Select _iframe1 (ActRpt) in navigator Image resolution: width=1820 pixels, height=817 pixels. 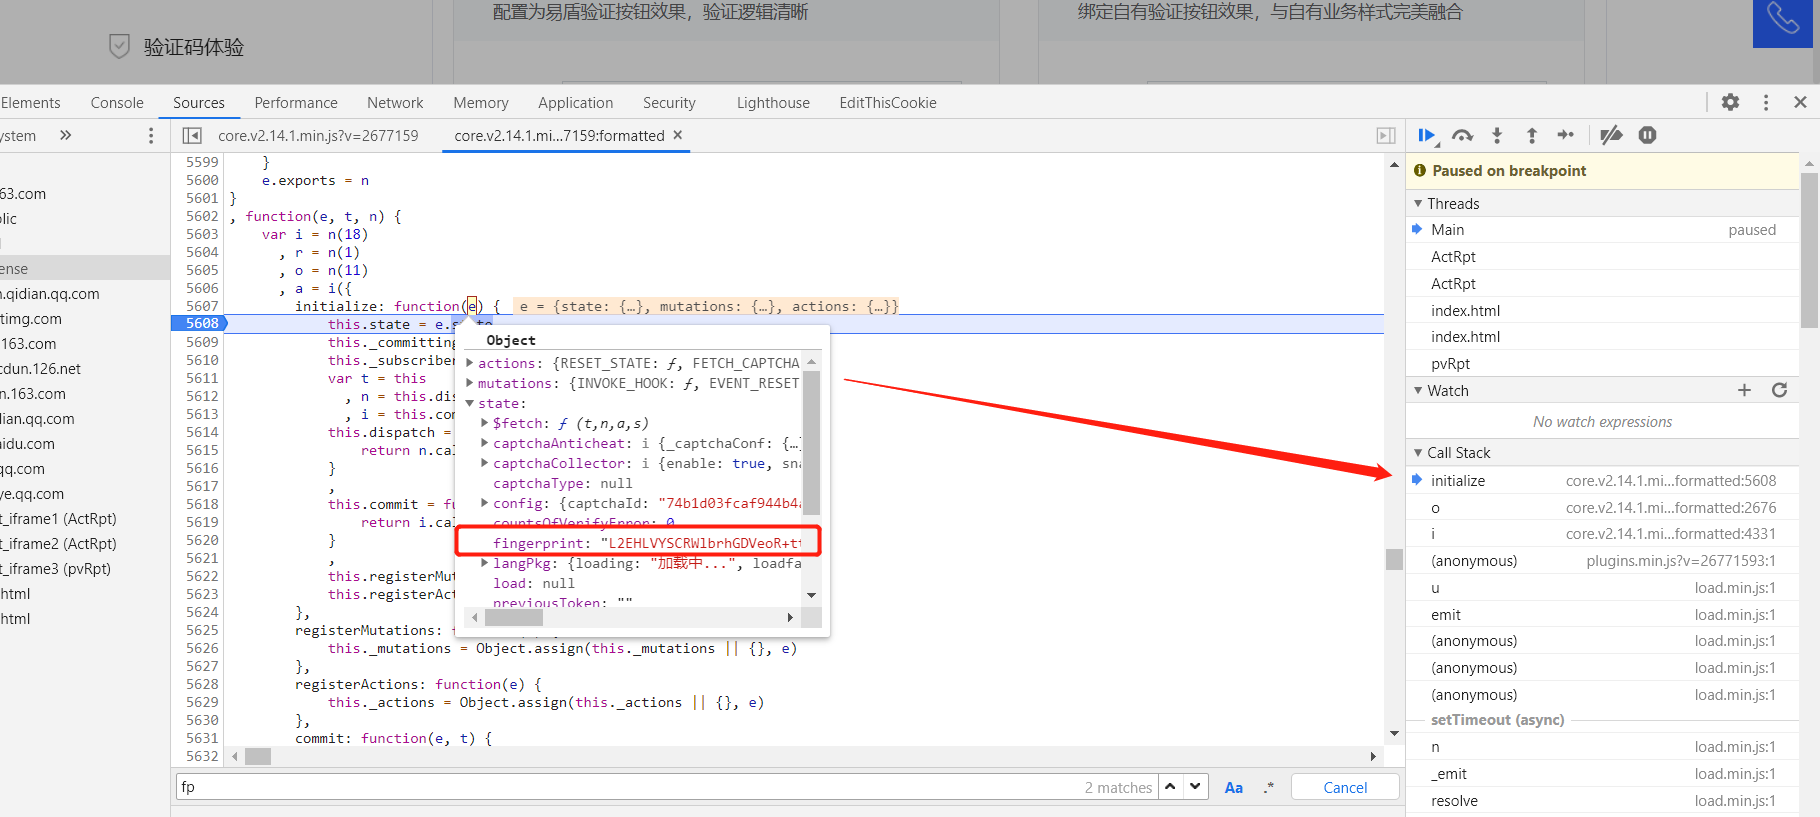pyautogui.click(x=58, y=518)
